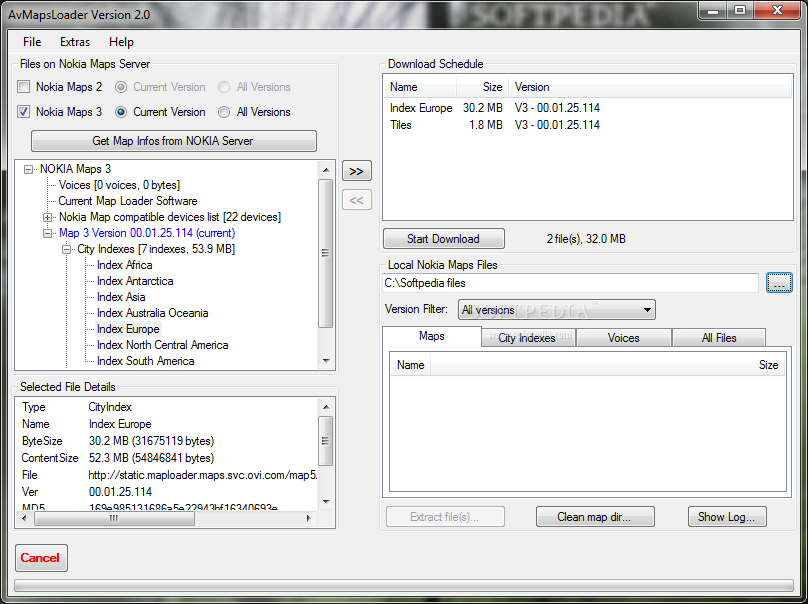Click file details scroll right arrow
Image resolution: width=808 pixels, height=604 pixels.
point(309,518)
